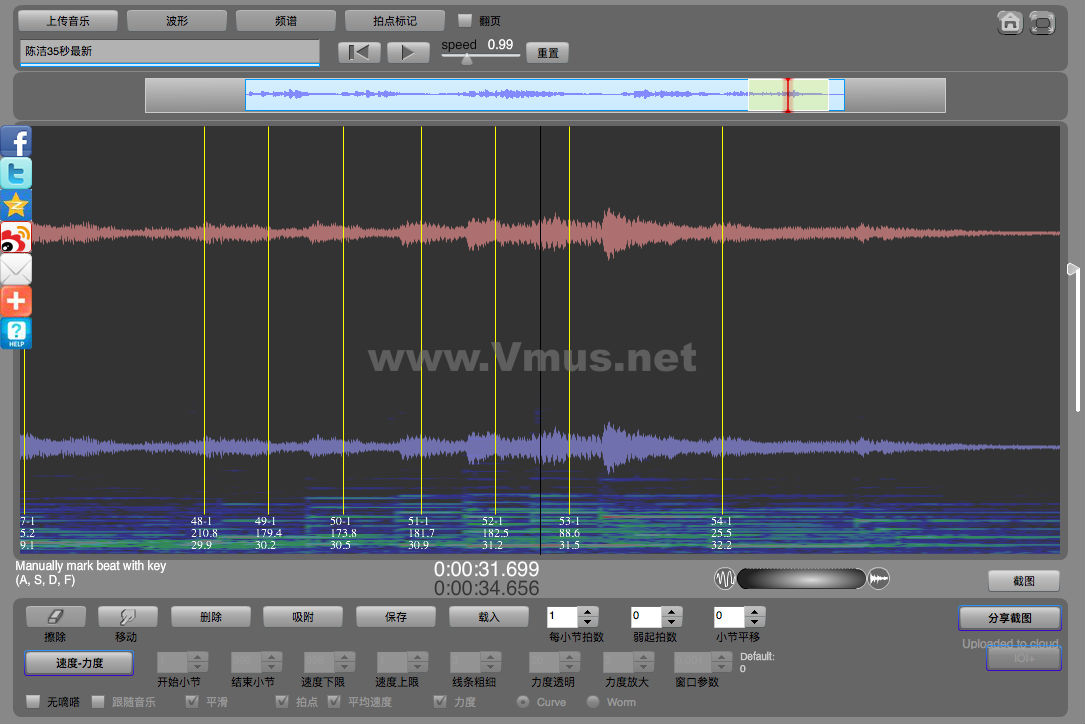Viewport: 1085px width, 724px height.
Task: Go to home via house icon
Action: pyautogui.click(x=1010, y=22)
